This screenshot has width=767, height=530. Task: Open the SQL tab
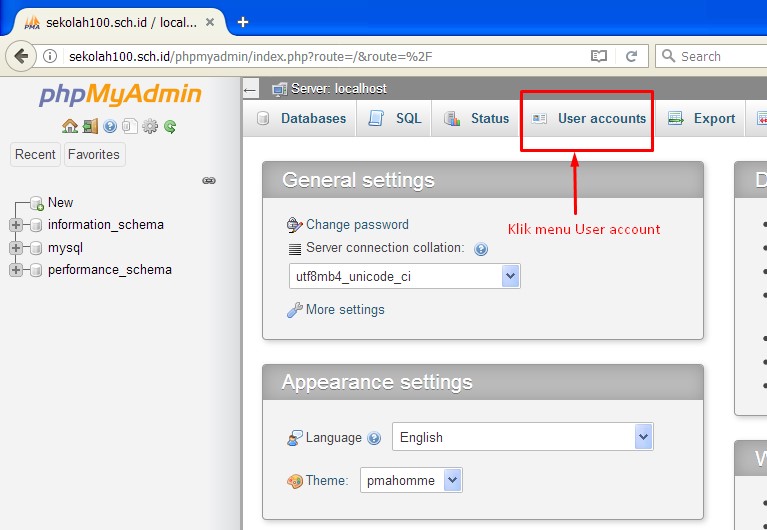click(396, 118)
